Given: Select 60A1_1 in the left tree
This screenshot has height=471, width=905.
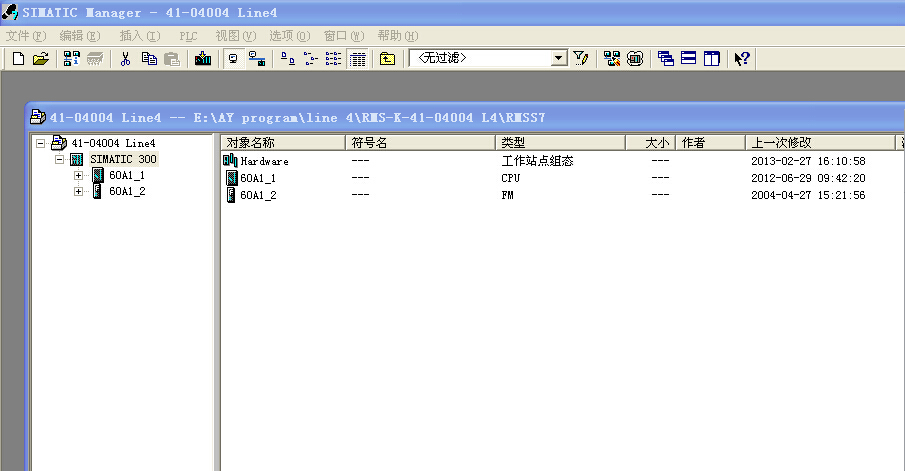Looking at the screenshot, I should click(127, 175).
